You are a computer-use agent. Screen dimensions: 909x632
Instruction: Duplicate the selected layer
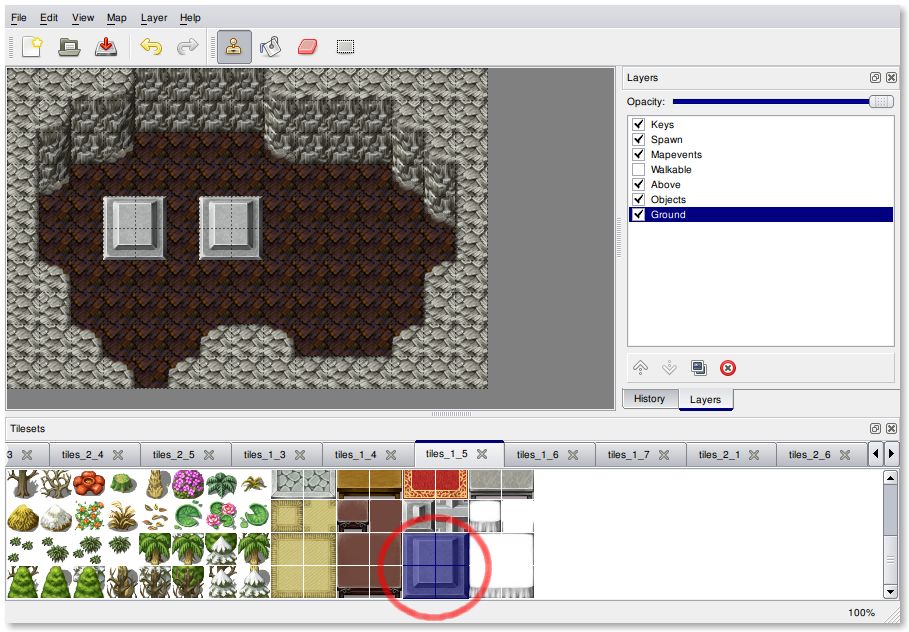pyautogui.click(x=699, y=368)
